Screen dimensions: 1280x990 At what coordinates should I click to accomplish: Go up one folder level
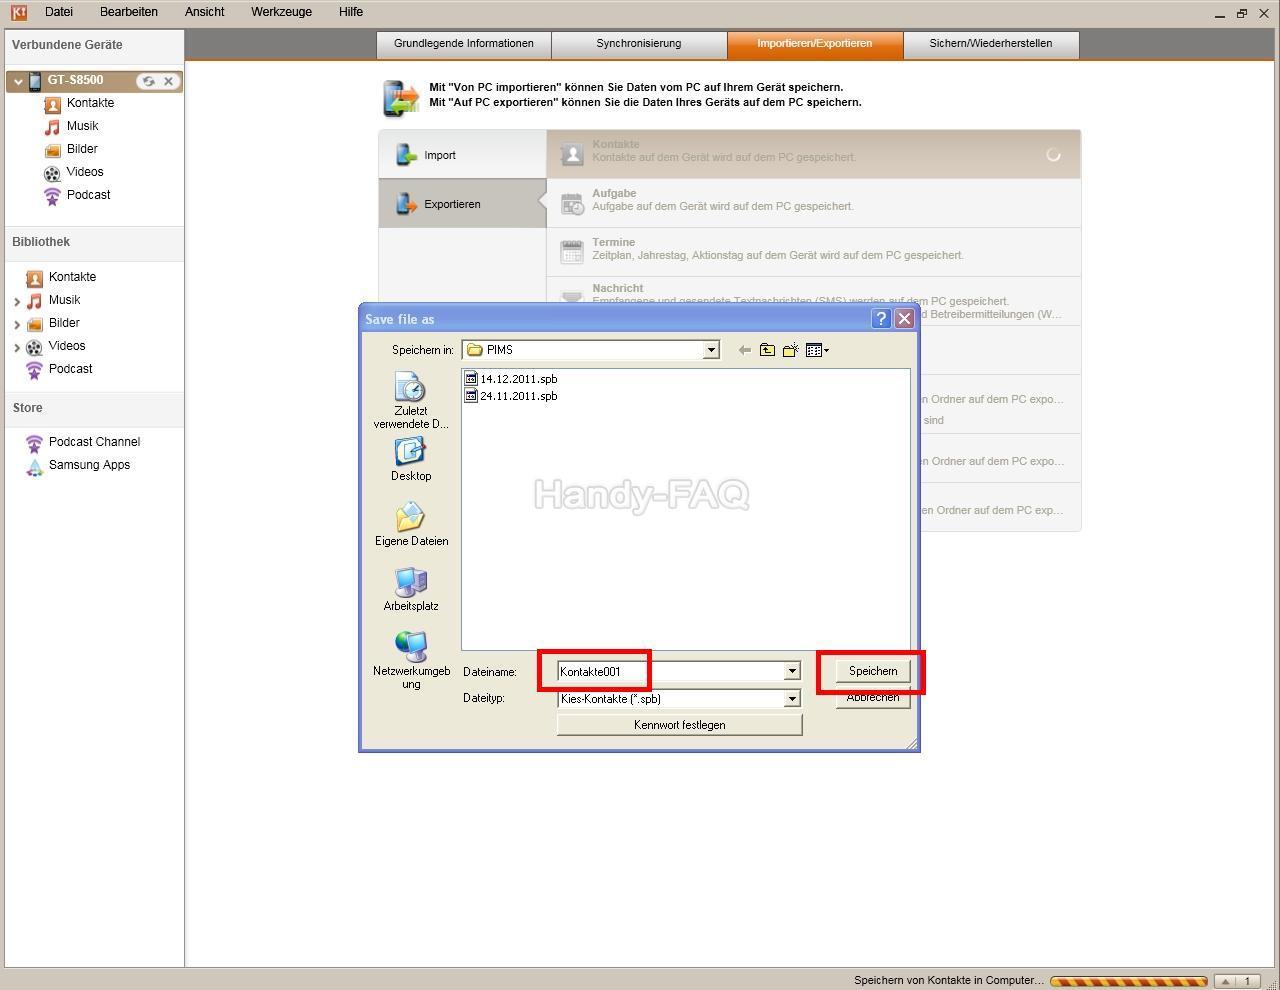coord(767,350)
